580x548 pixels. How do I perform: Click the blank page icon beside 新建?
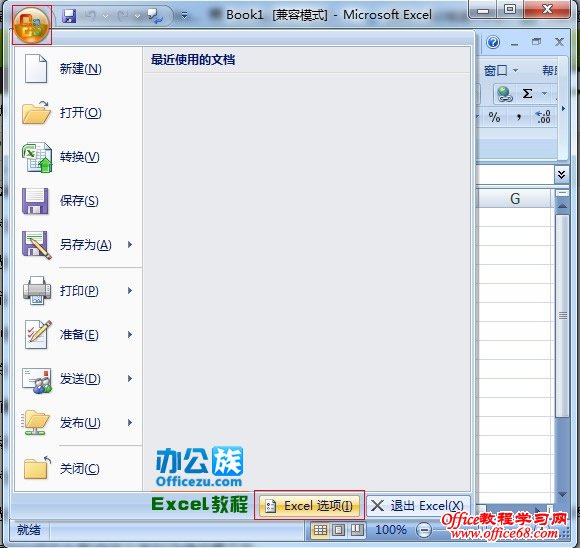click(x=36, y=68)
